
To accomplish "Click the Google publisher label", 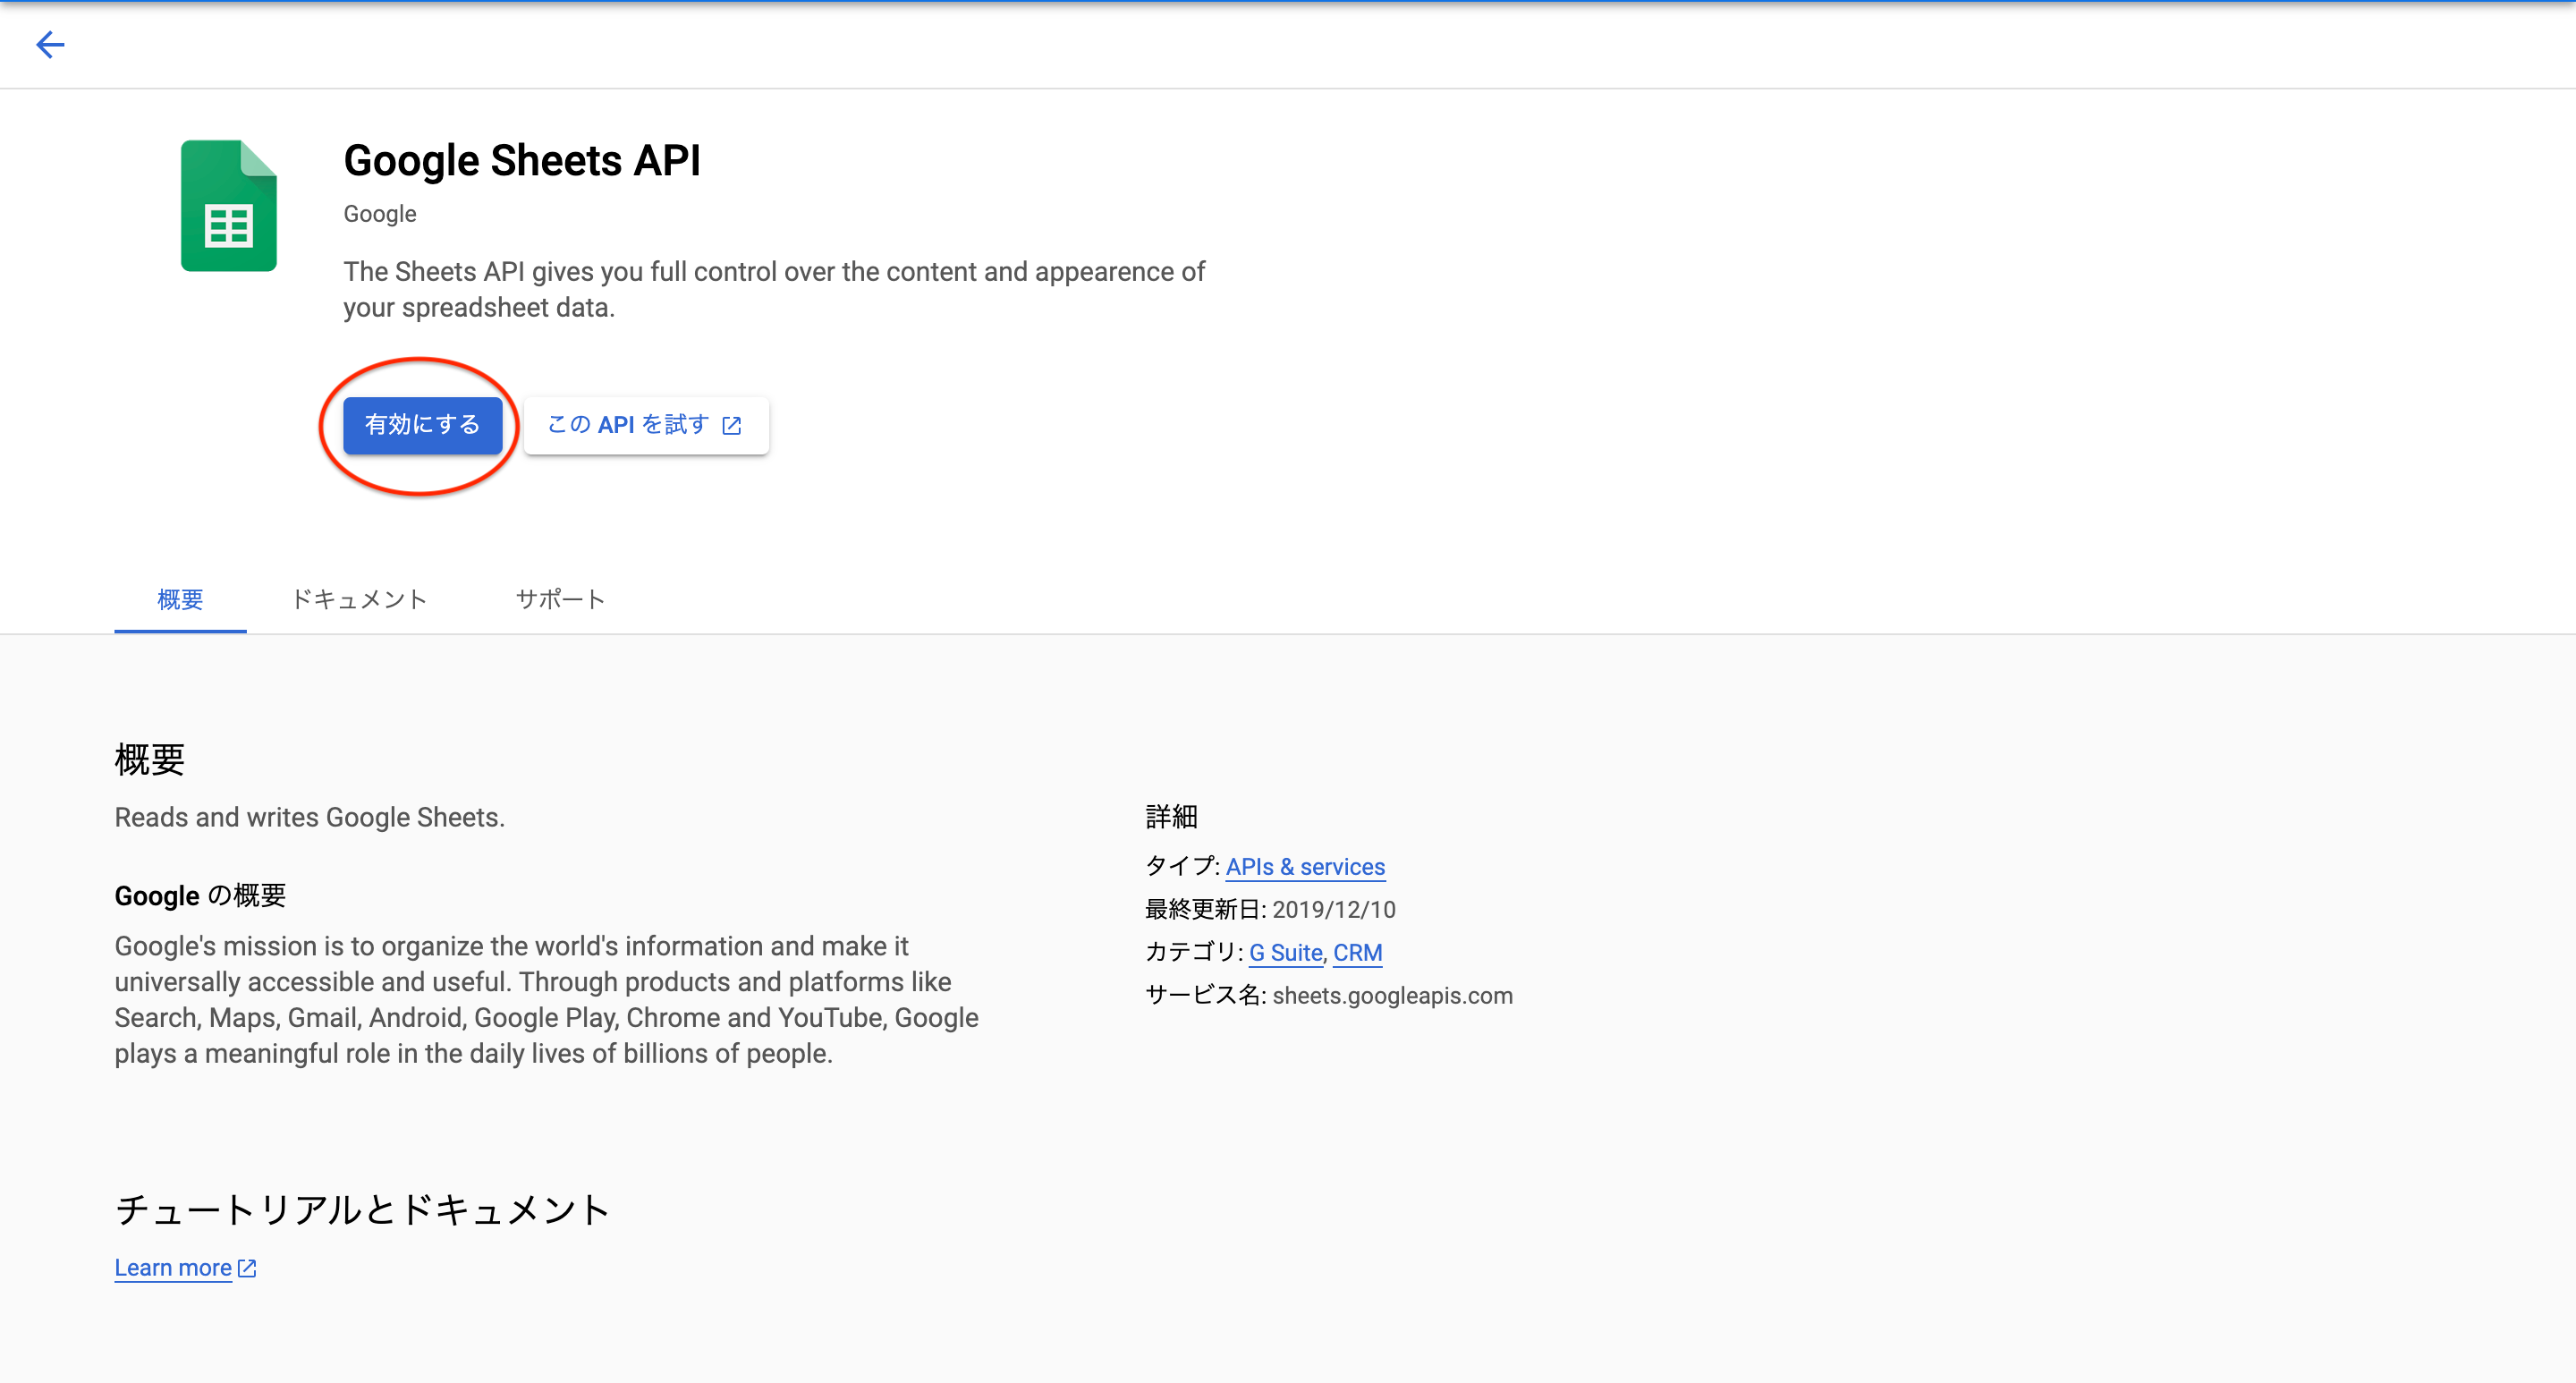I will click(378, 213).
